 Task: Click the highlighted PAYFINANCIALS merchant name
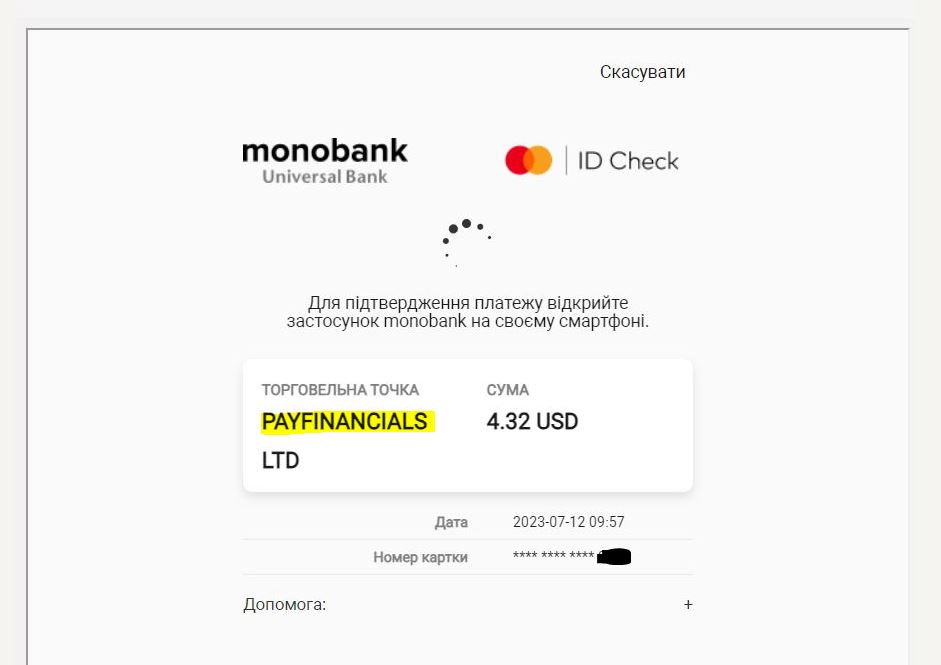[x=344, y=422]
